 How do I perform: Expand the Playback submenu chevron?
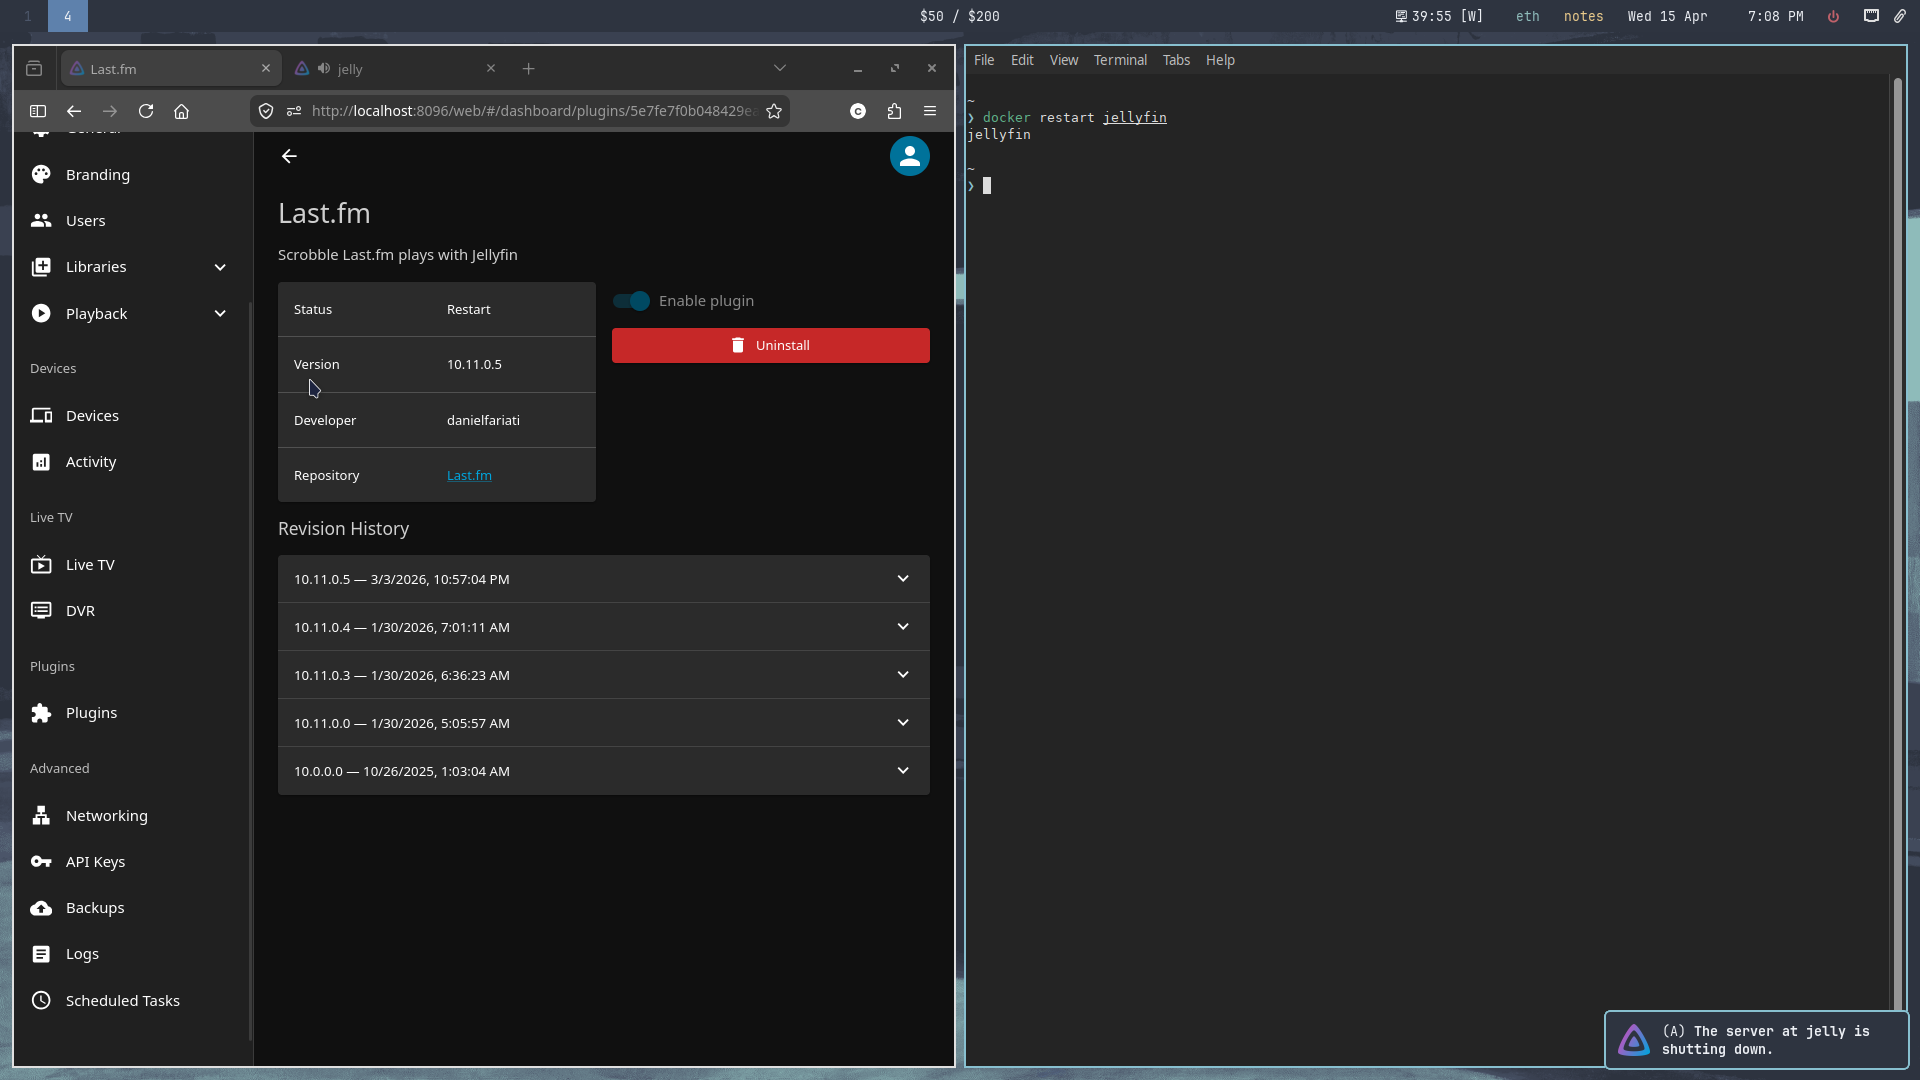[220, 313]
